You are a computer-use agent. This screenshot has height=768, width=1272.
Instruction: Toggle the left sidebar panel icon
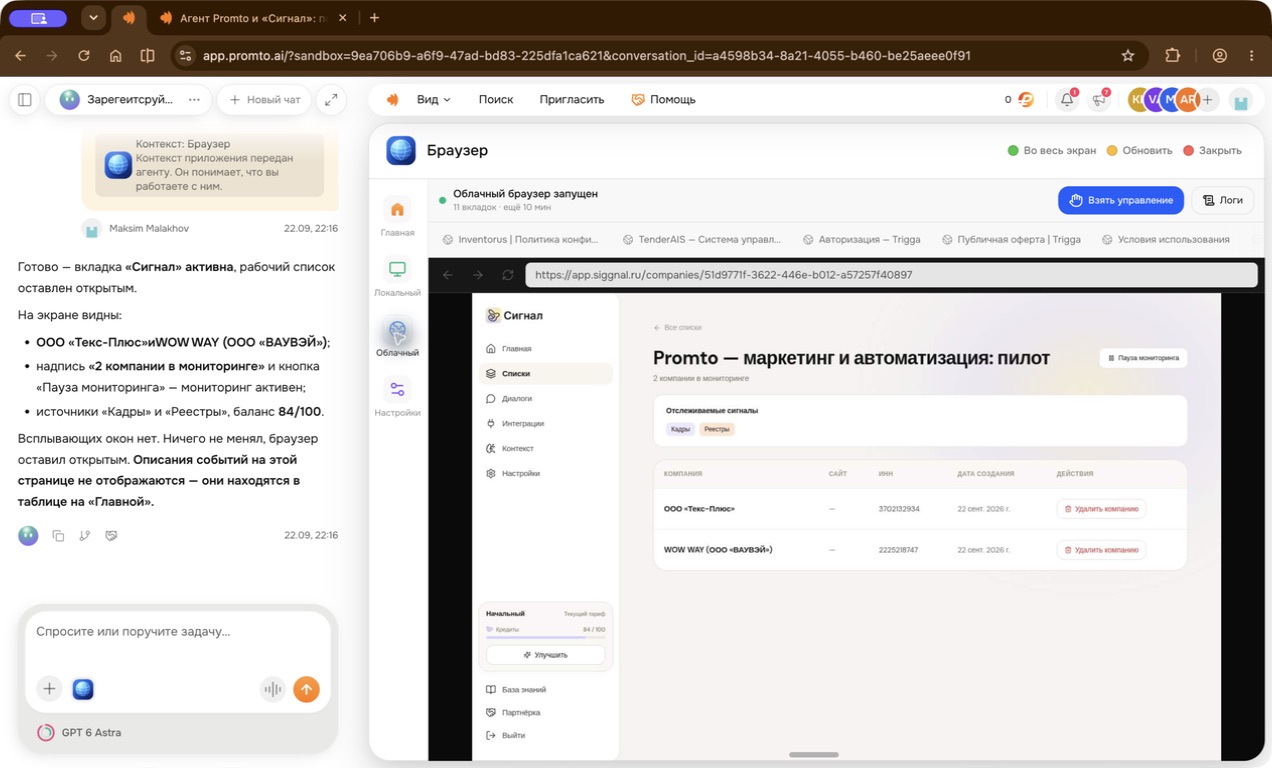coord(25,99)
